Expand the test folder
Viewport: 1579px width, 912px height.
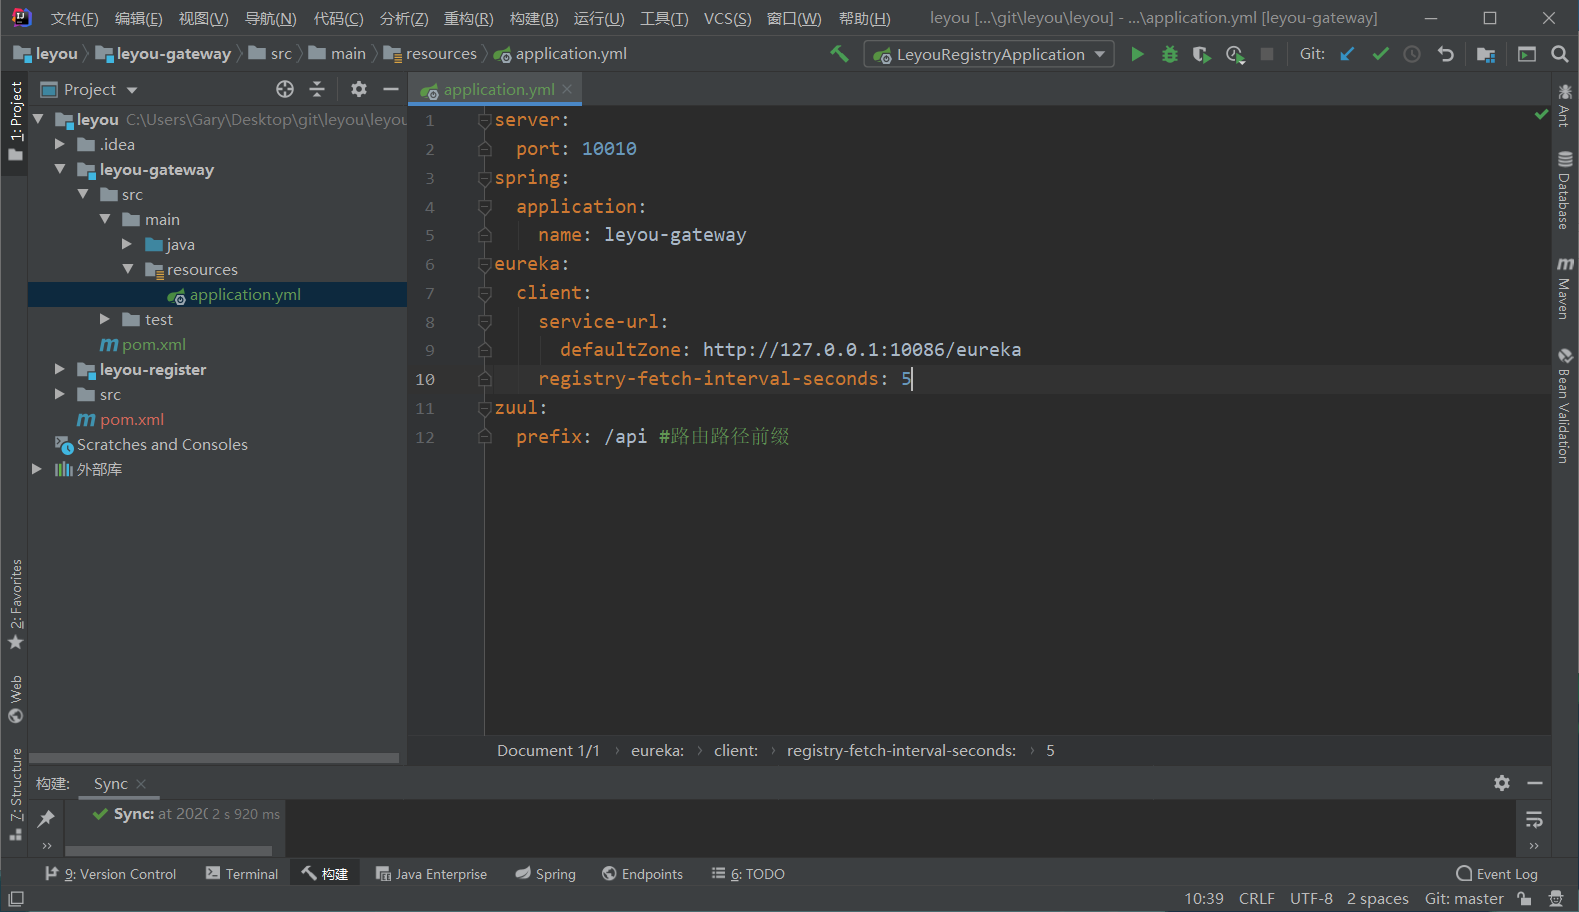click(x=105, y=319)
